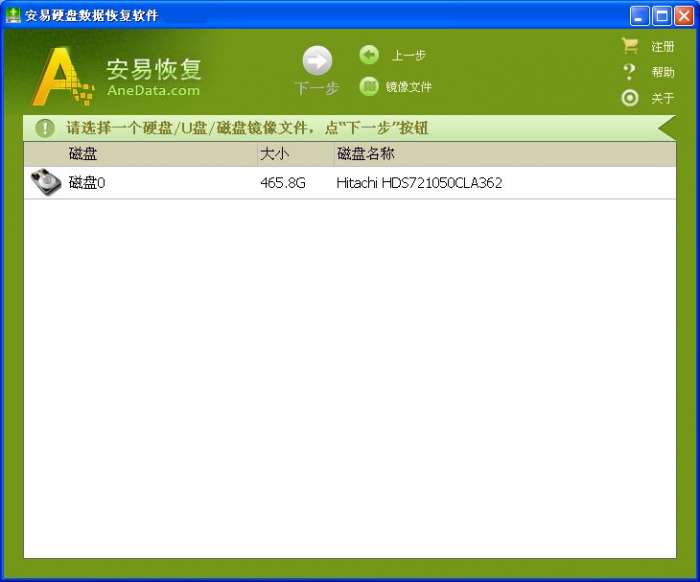Select the hard drive icon for 磁盘0
This screenshot has height=582, width=700.
point(46,182)
